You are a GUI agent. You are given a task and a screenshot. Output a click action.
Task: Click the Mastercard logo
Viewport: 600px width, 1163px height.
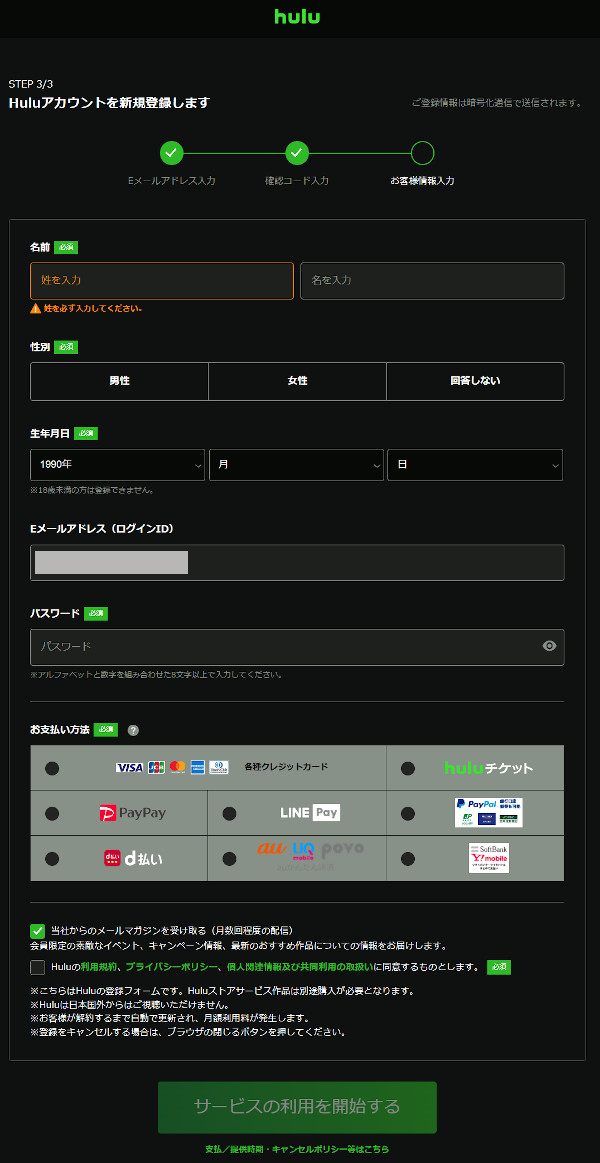pos(177,768)
